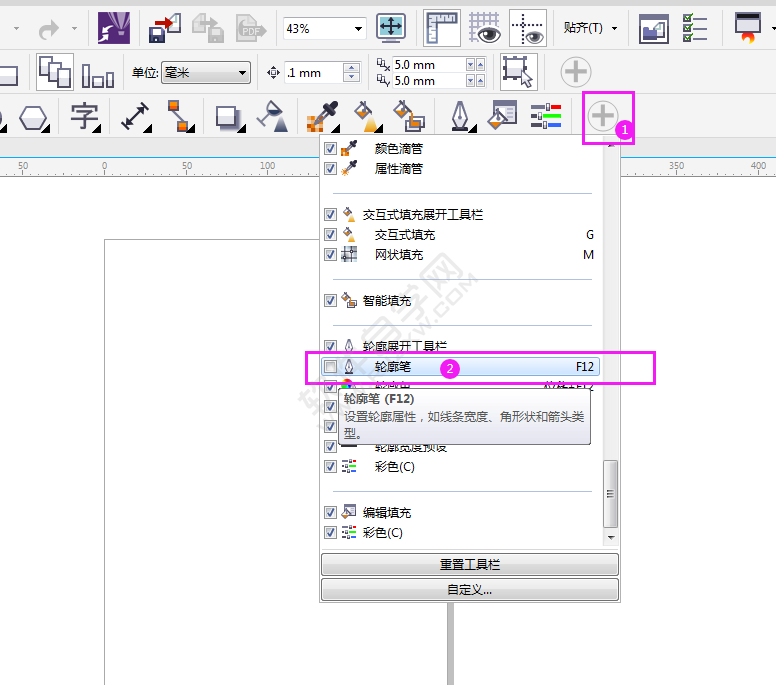
Task: Click property bar Quick Customize plus button
Action: click(x=576, y=72)
